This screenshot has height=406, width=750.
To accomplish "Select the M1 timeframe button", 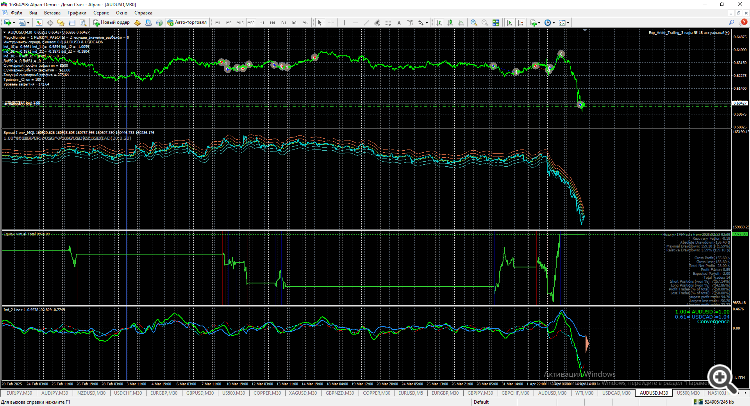I will (217, 22).
